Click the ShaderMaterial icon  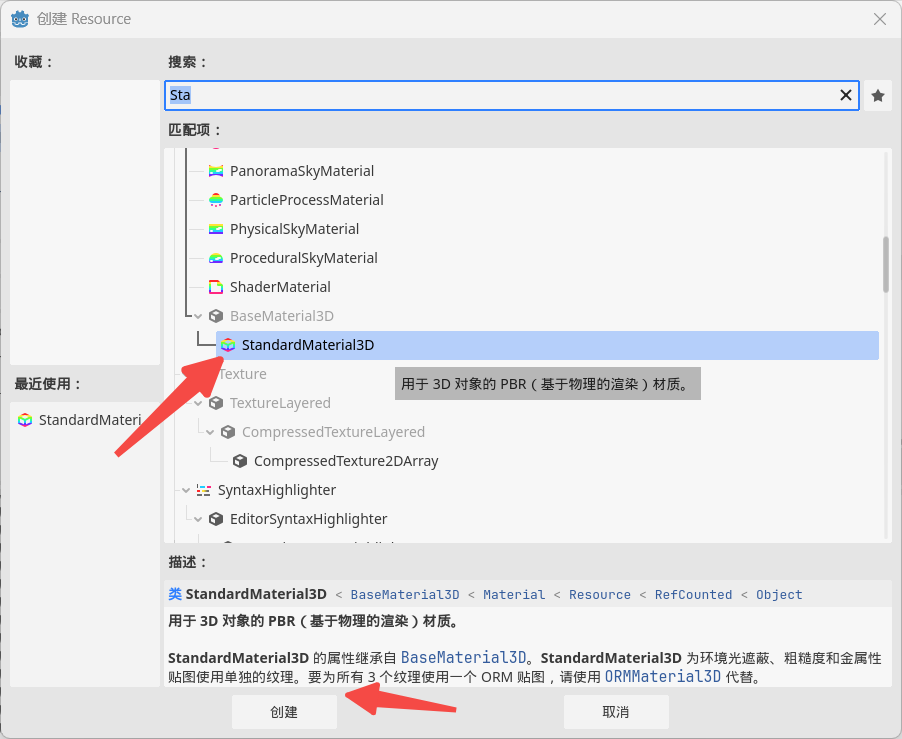[216, 287]
